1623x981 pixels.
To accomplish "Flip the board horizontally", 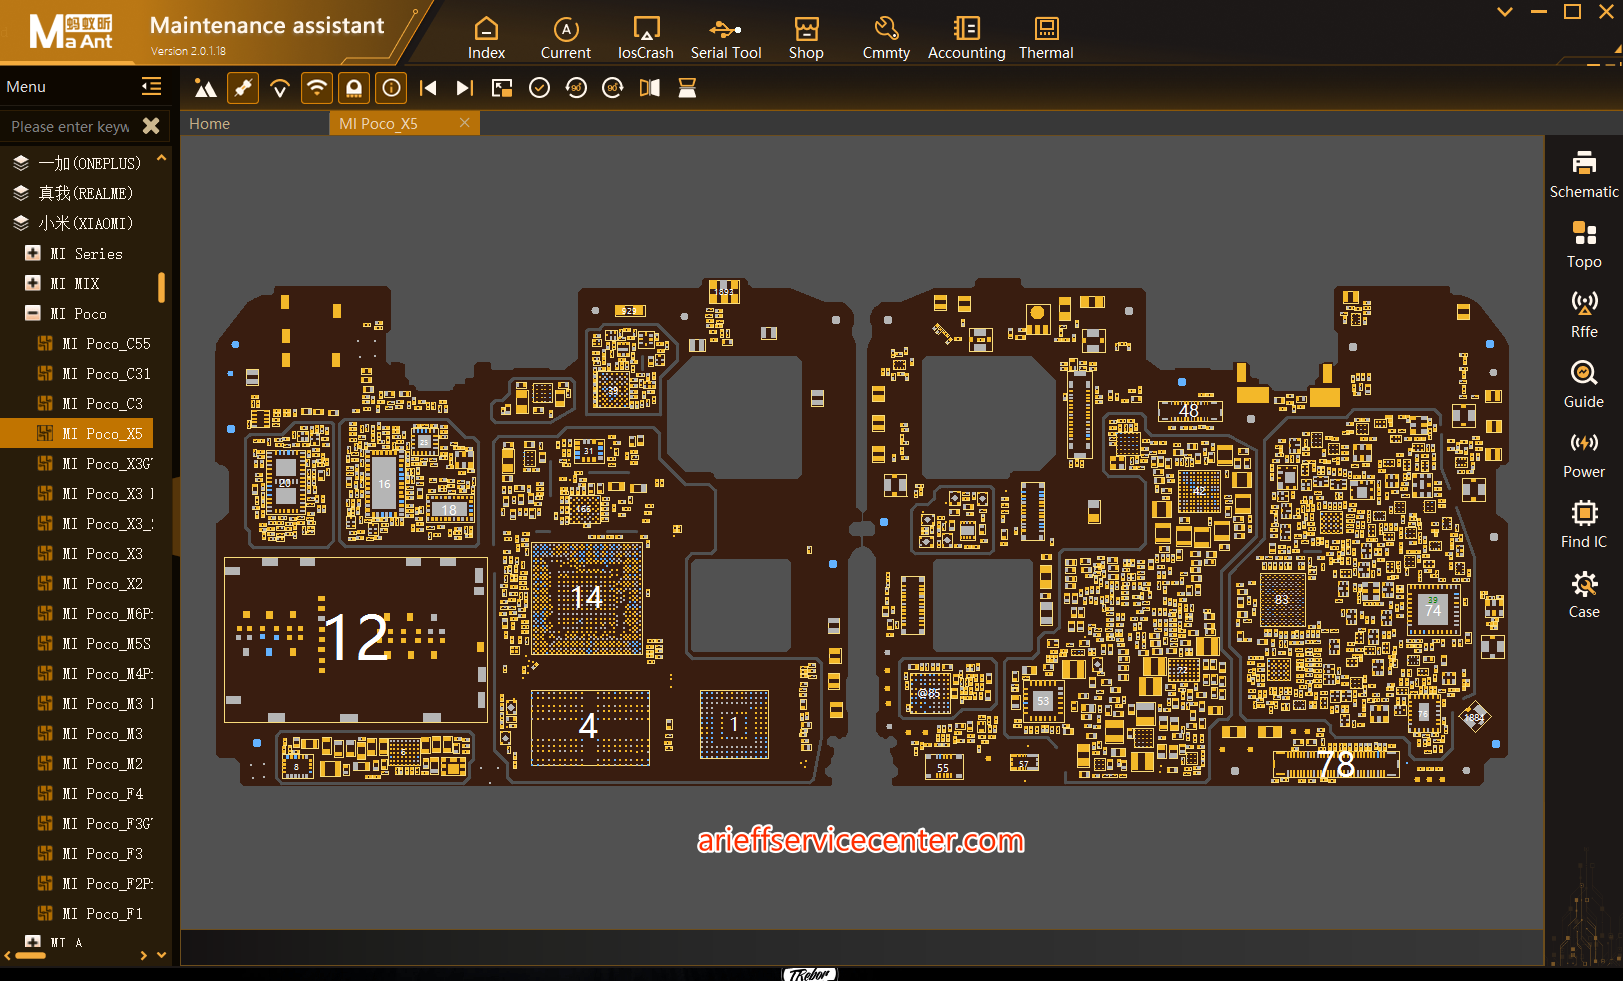I will [x=650, y=88].
